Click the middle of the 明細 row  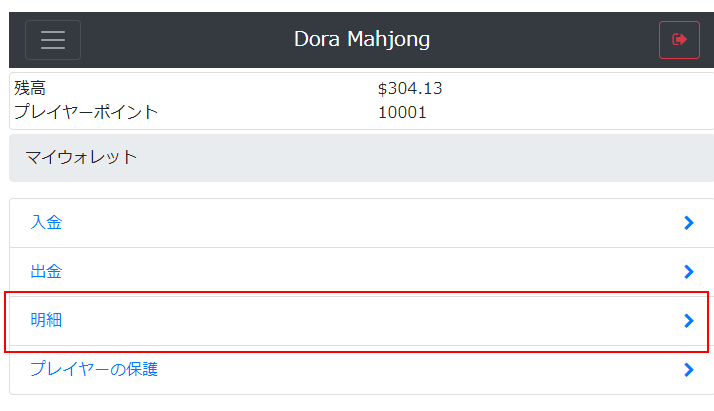coord(362,321)
